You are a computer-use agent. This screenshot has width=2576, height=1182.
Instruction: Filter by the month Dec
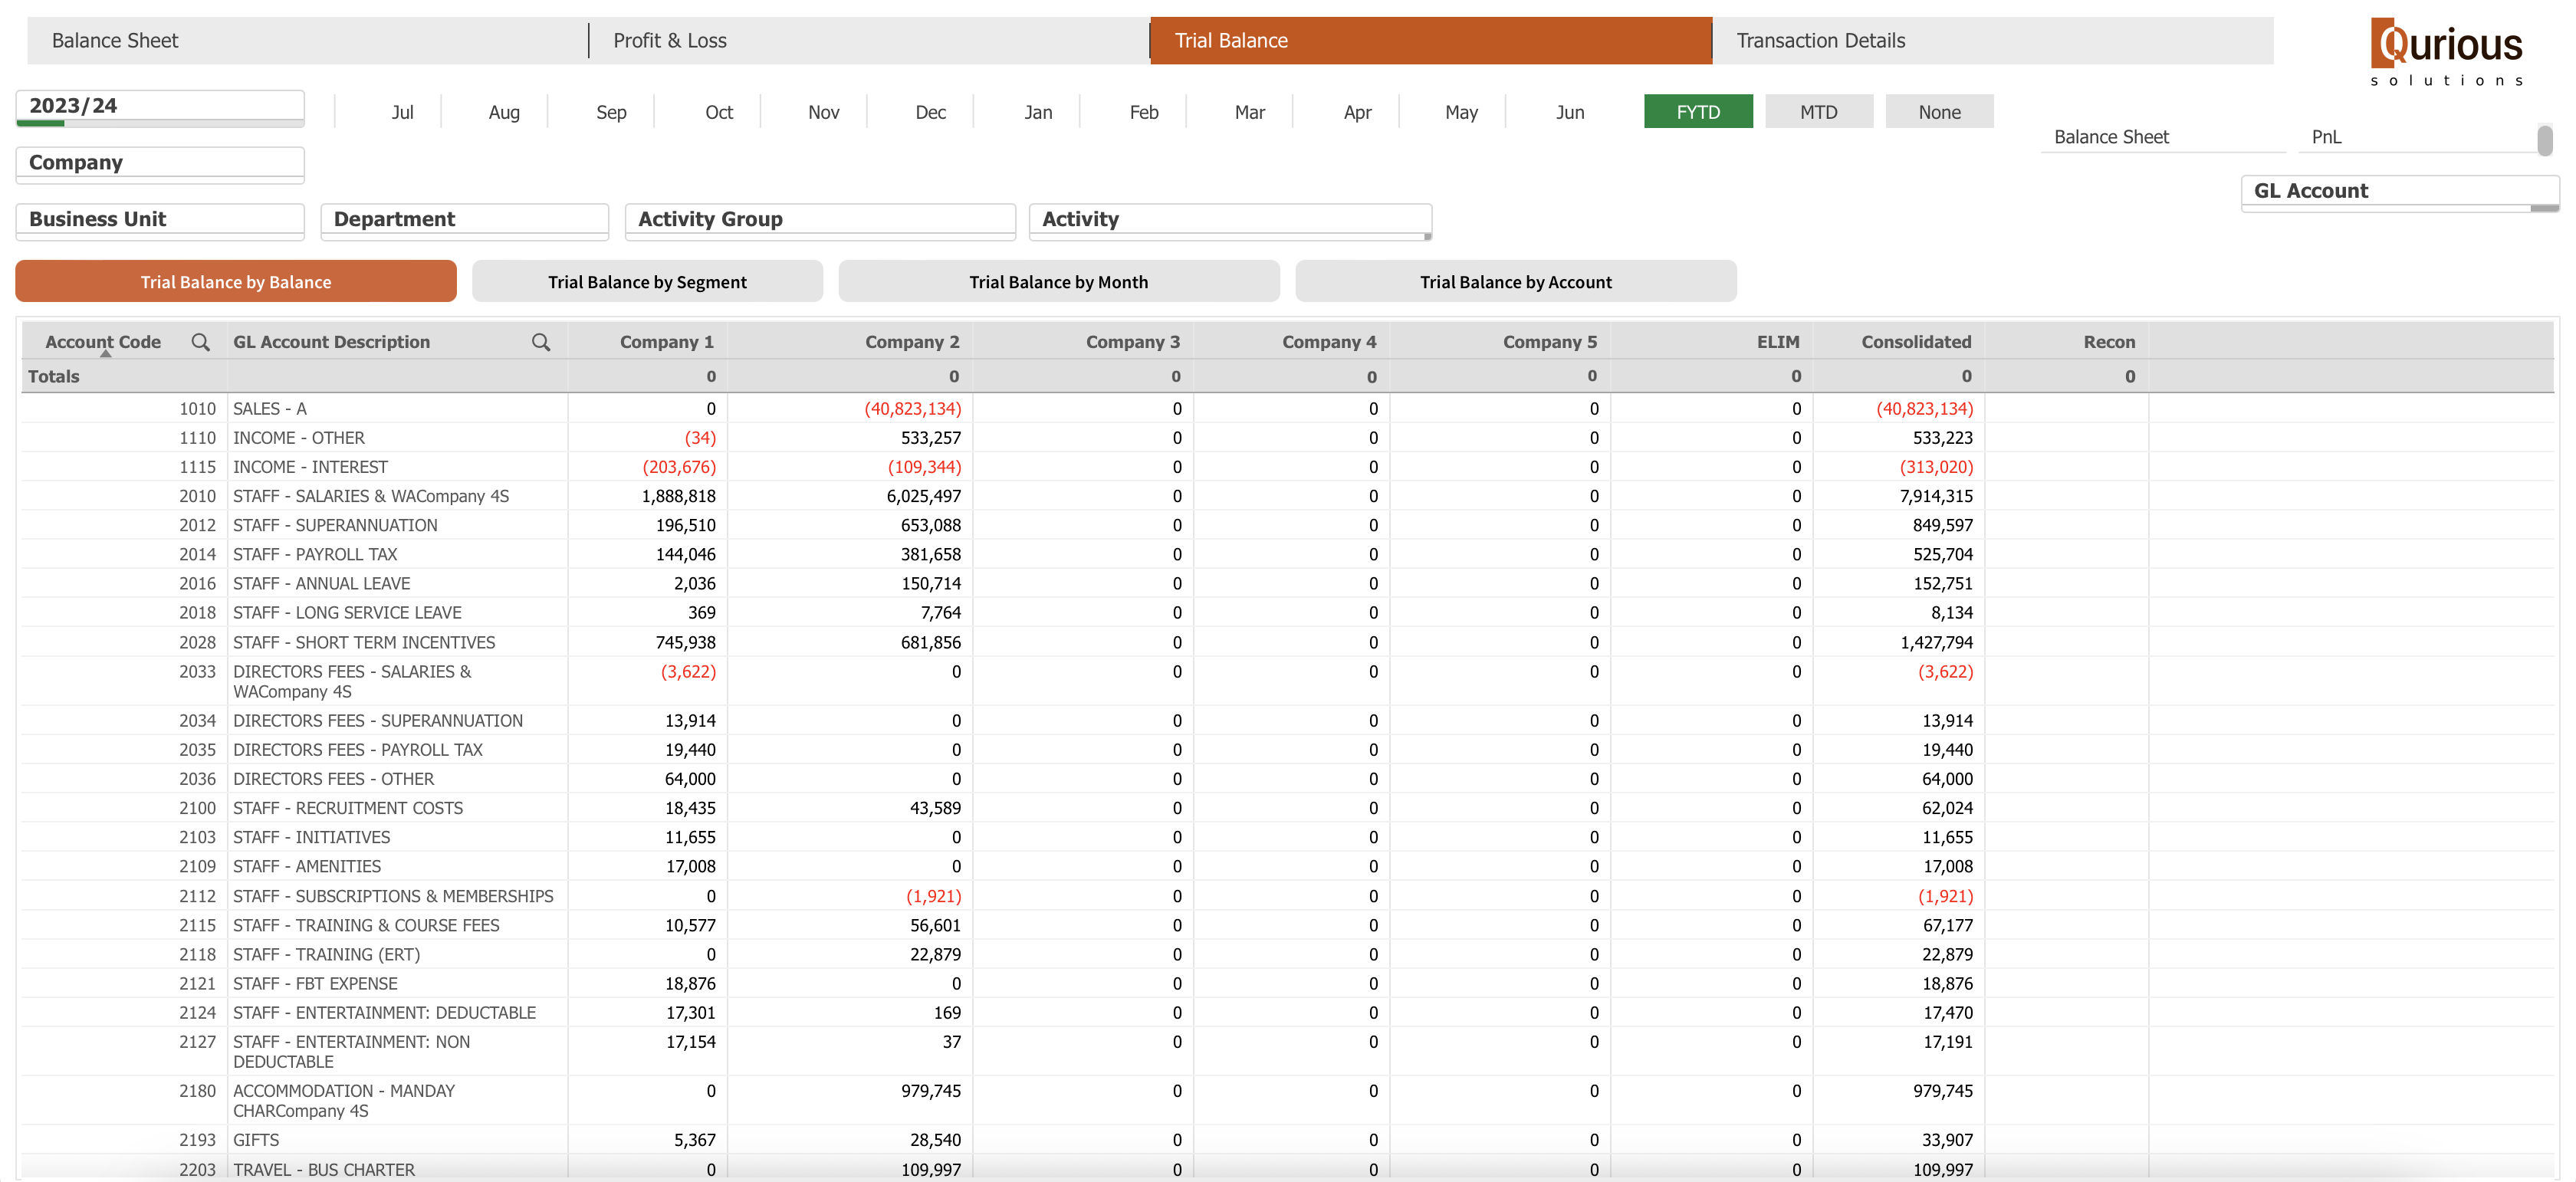click(931, 112)
